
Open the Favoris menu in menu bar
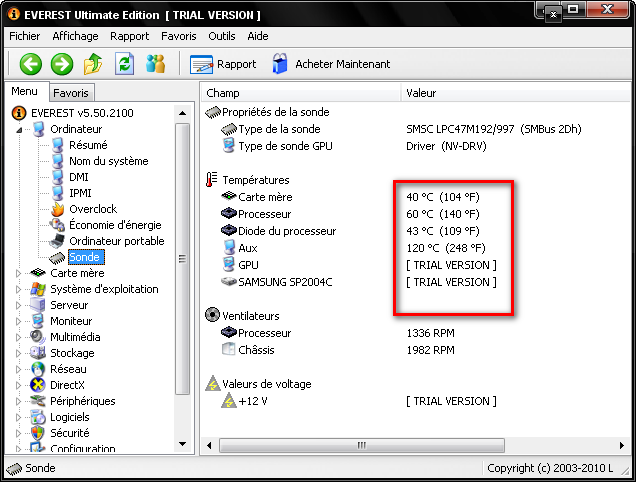pos(179,36)
